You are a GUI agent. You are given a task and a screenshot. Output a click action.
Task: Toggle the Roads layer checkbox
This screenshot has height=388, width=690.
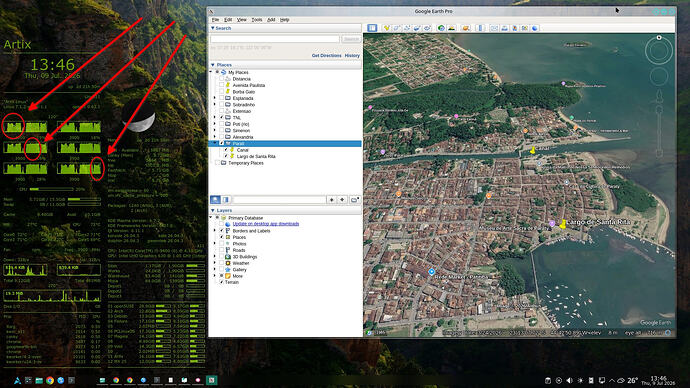(x=221, y=250)
